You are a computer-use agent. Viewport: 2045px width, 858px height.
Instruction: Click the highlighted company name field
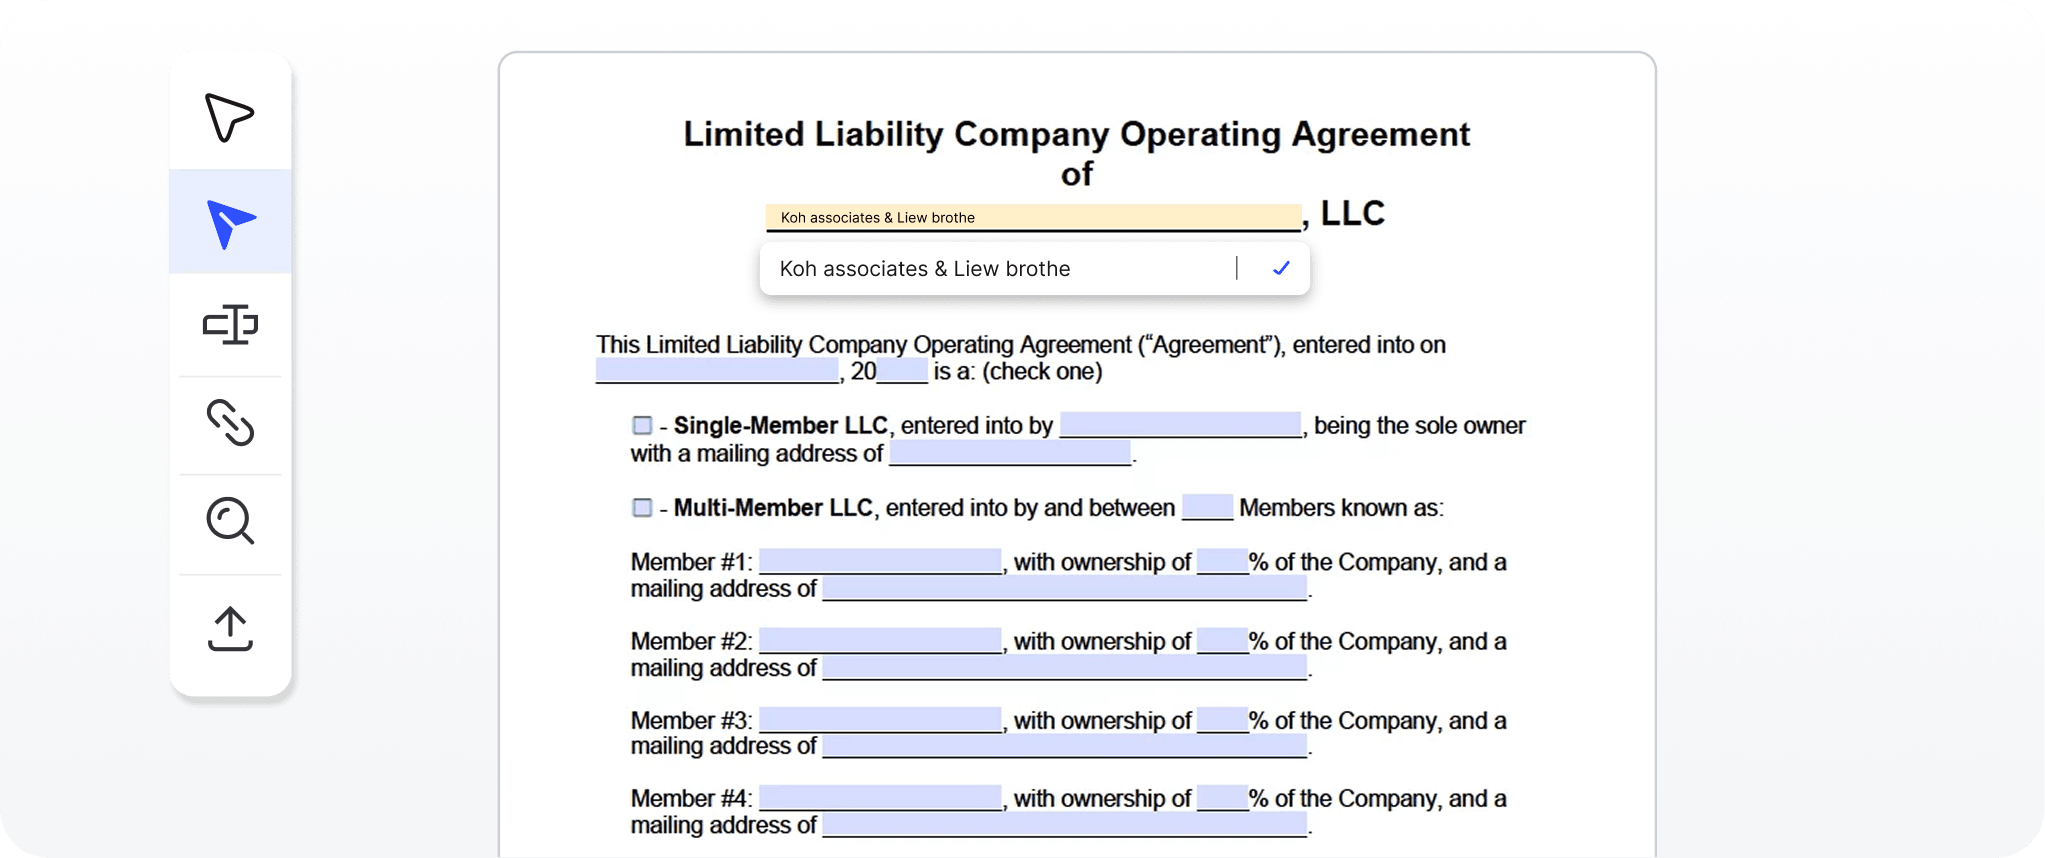pos(1033,217)
